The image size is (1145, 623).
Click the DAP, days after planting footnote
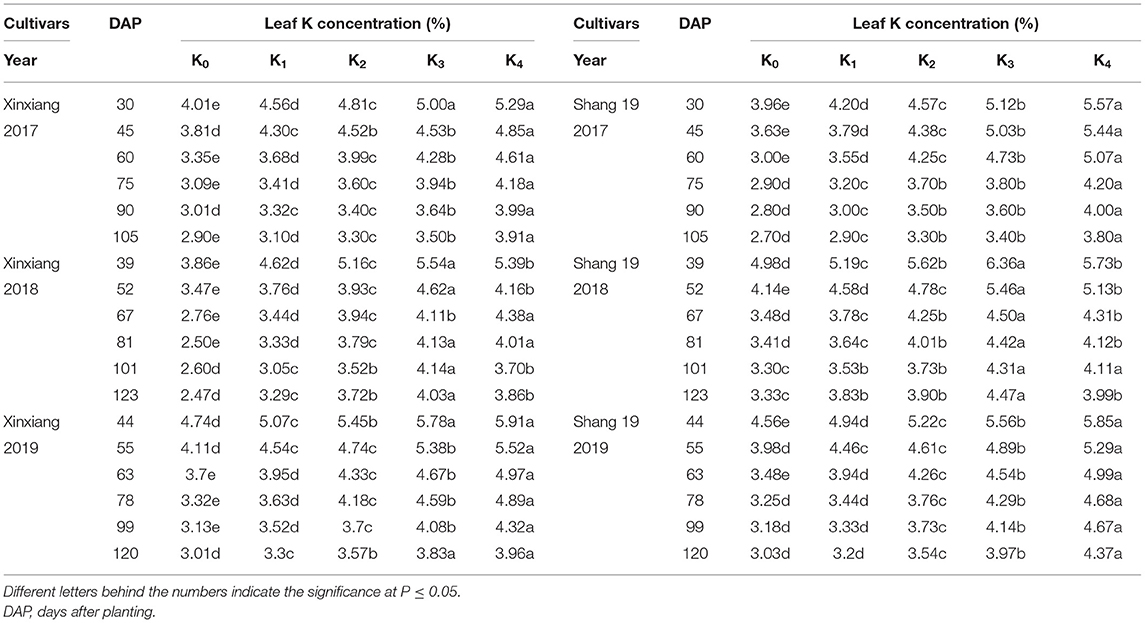pos(80,612)
